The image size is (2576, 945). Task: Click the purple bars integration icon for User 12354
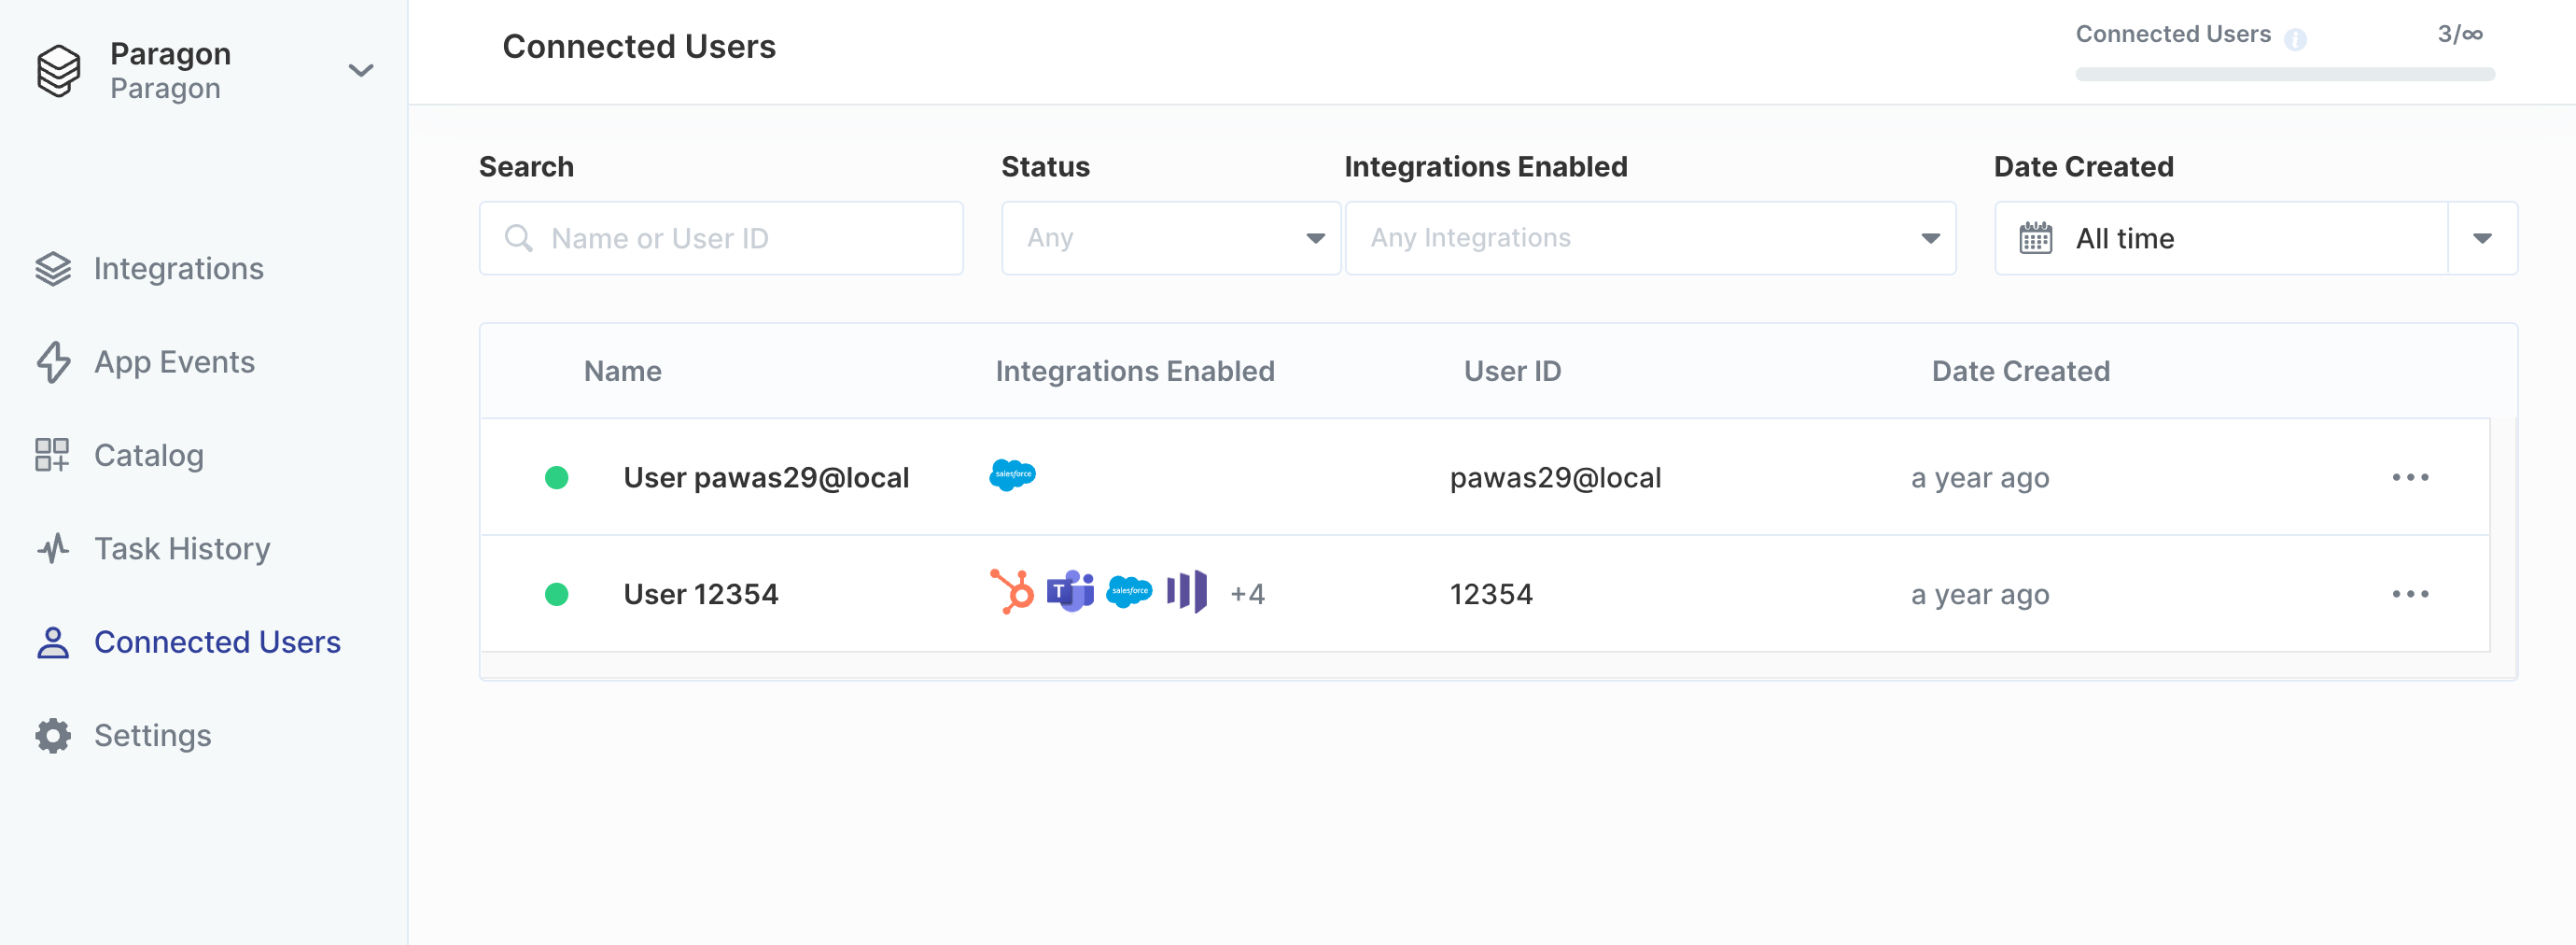[1187, 592]
